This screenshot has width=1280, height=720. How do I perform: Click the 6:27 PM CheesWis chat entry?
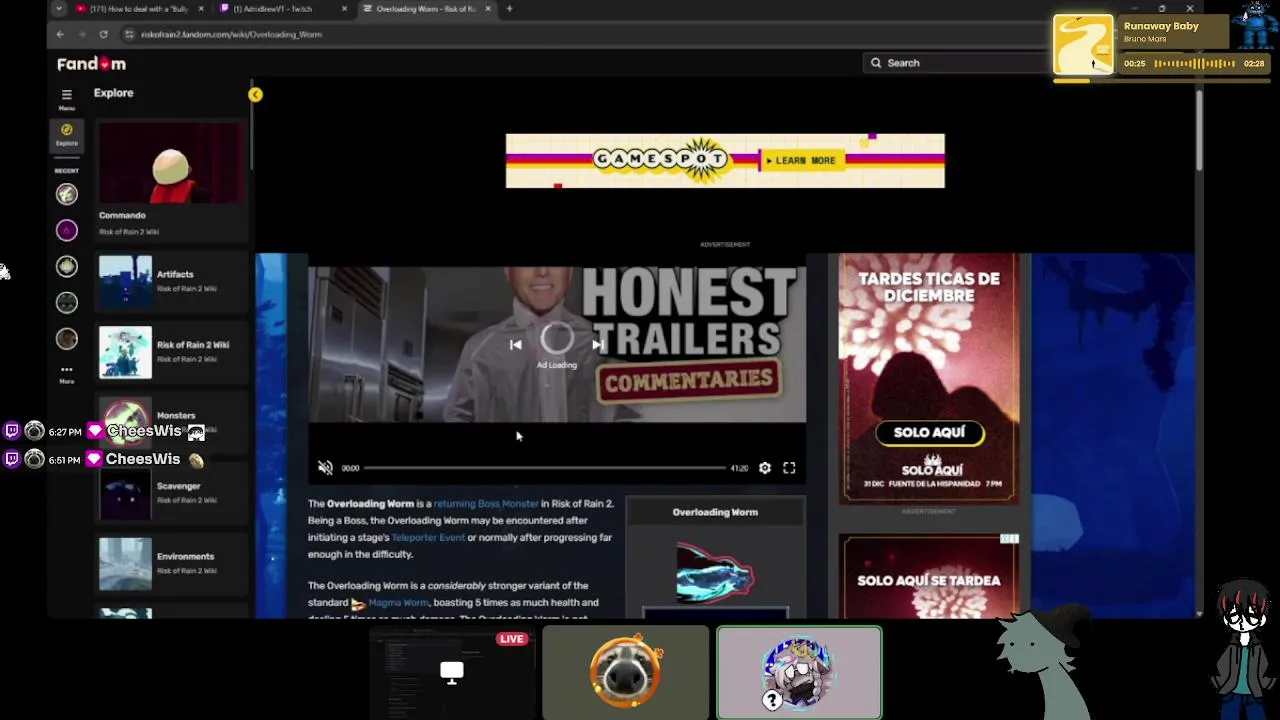coord(105,432)
